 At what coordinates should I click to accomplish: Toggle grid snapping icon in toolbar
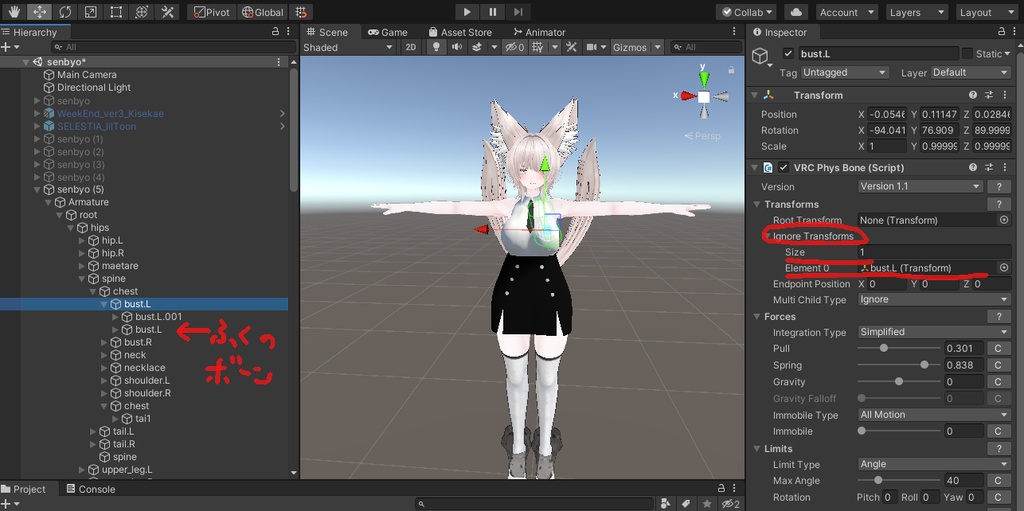point(300,12)
